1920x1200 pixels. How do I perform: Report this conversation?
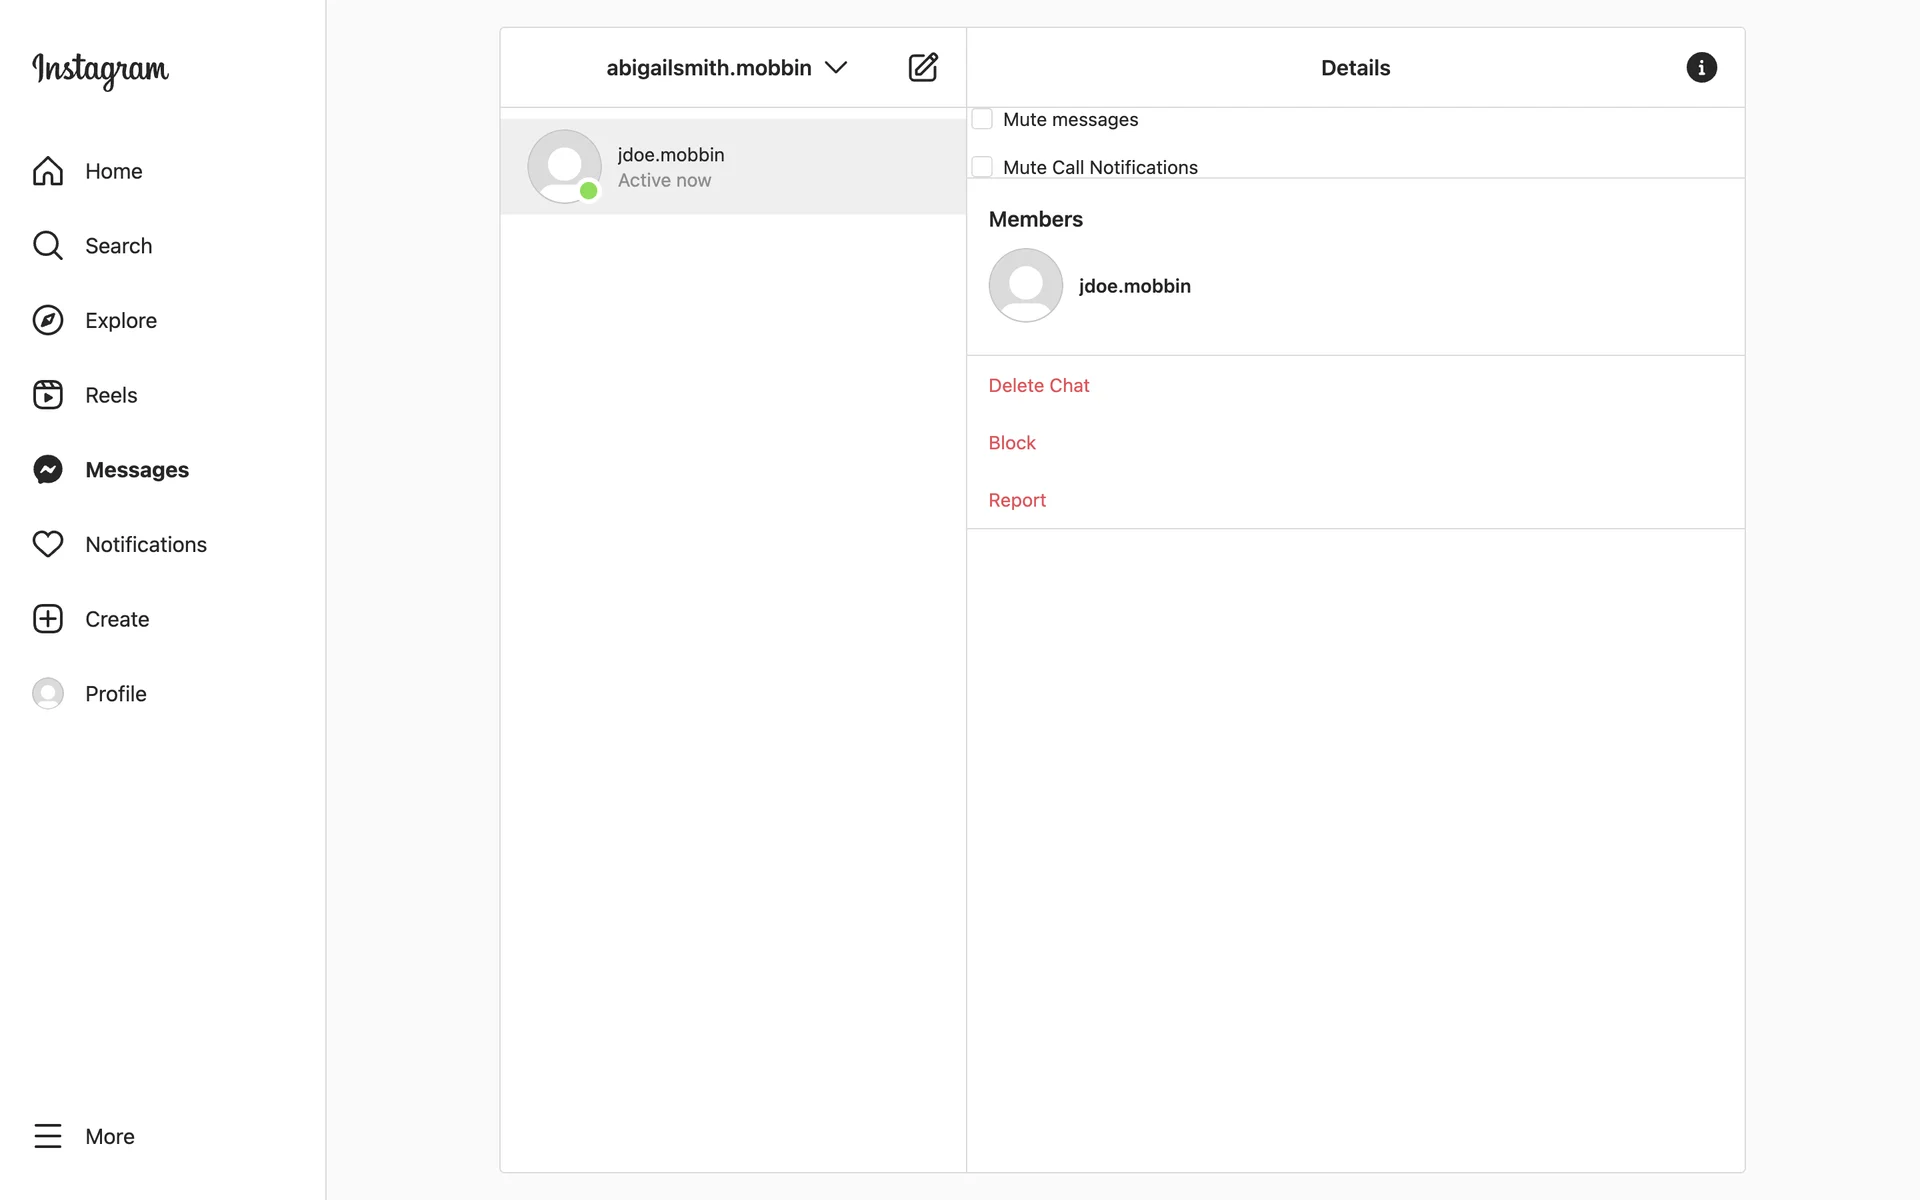1016,500
